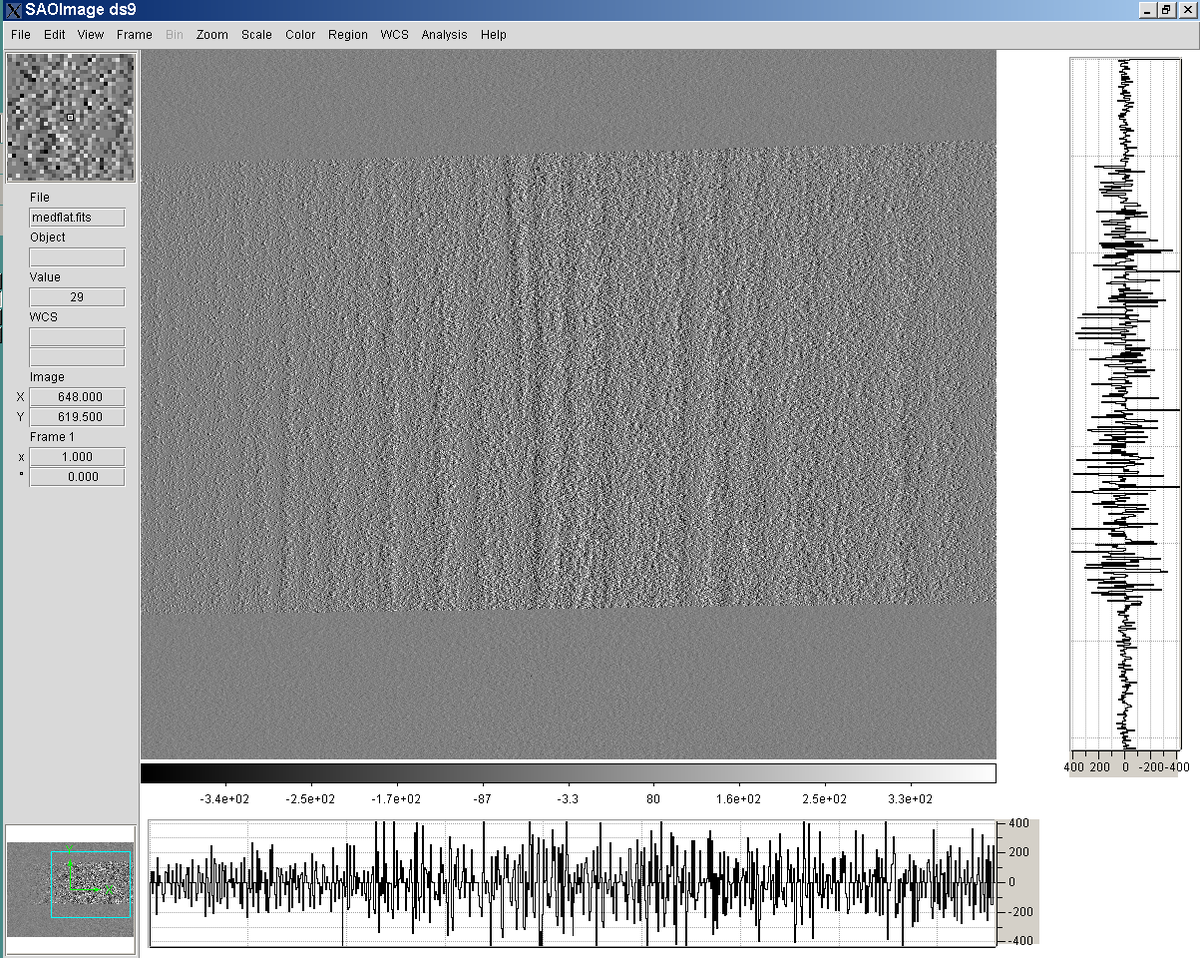Open the Region menu
Viewport: 1200px width, 958px height.
[x=347, y=34]
